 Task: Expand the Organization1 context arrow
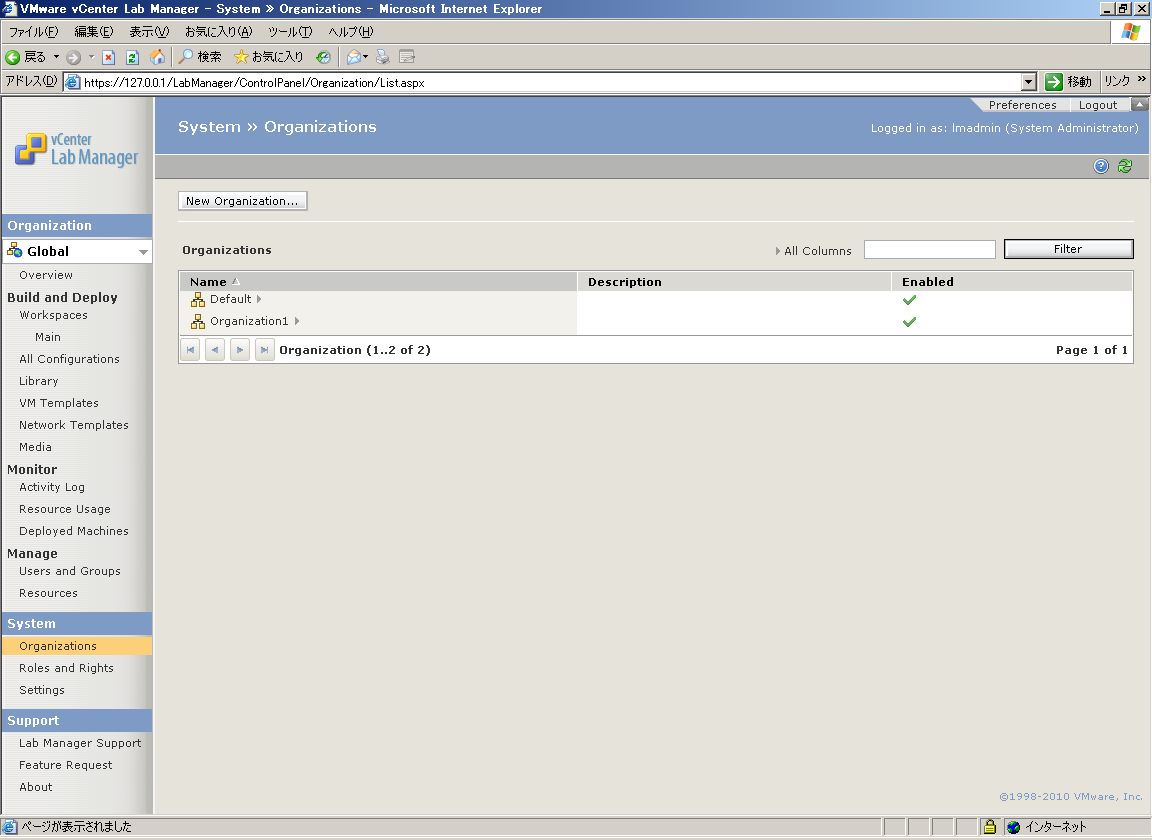(x=297, y=321)
